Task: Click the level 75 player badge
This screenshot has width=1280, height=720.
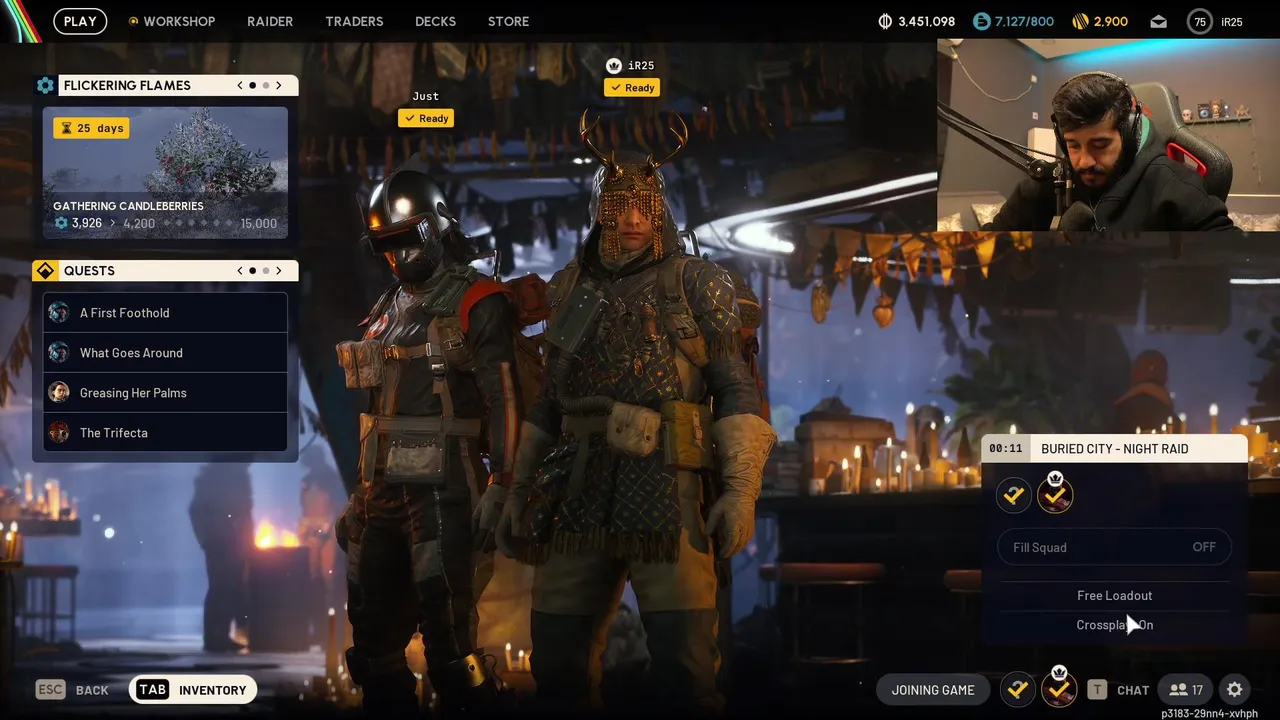Action: coord(1200,21)
